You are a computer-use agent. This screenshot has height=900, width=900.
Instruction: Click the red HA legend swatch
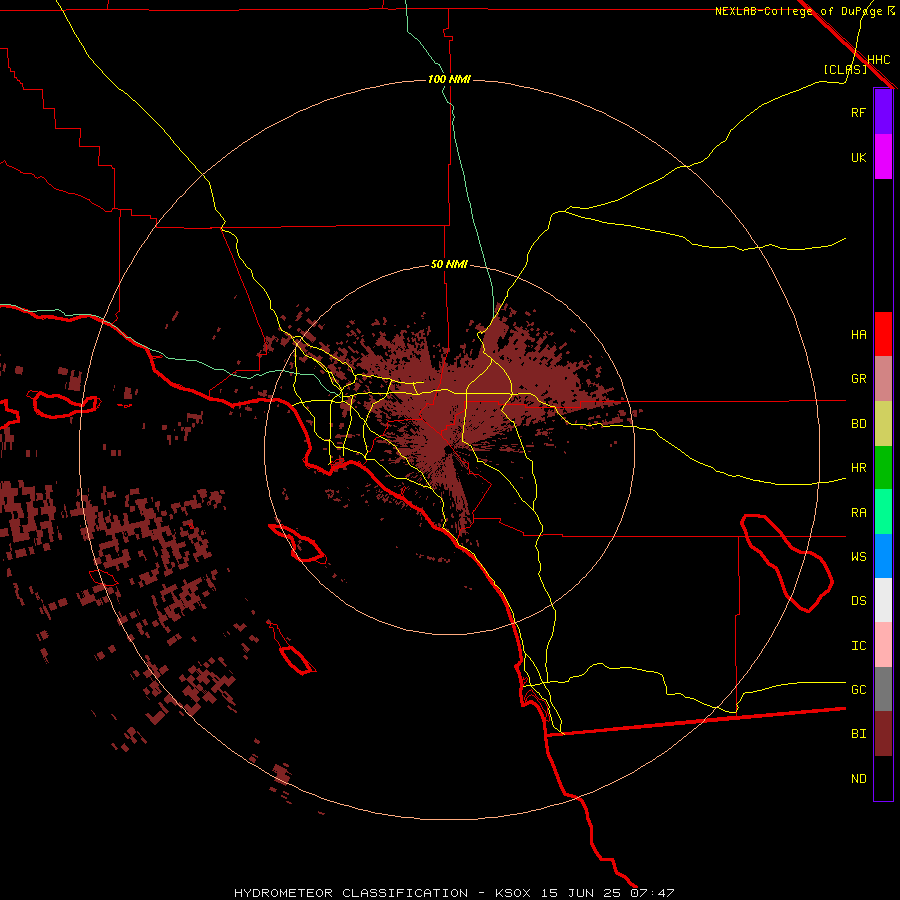[883, 334]
